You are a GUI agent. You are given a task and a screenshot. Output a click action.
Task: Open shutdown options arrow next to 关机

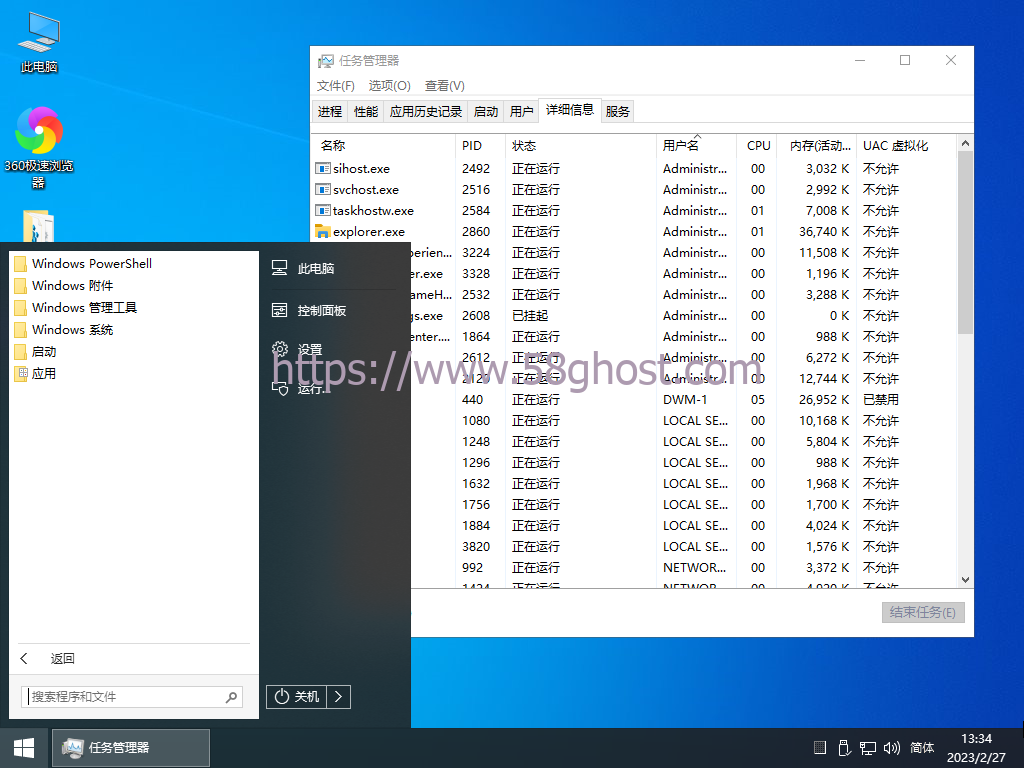339,696
